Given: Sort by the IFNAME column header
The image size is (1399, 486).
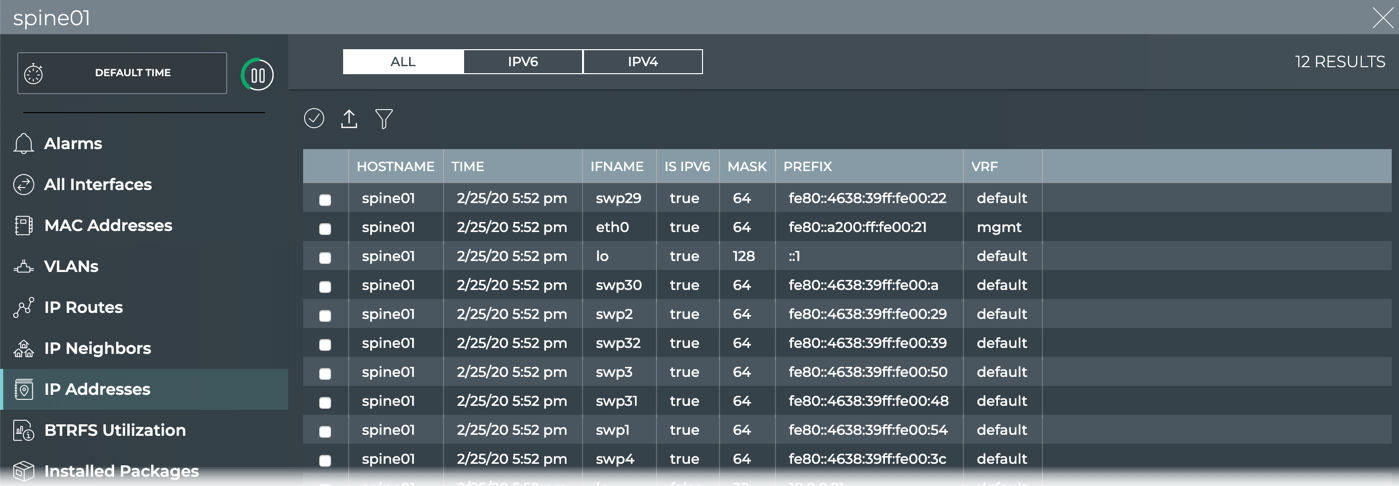Looking at the screenshot, I should click(617, 167).
